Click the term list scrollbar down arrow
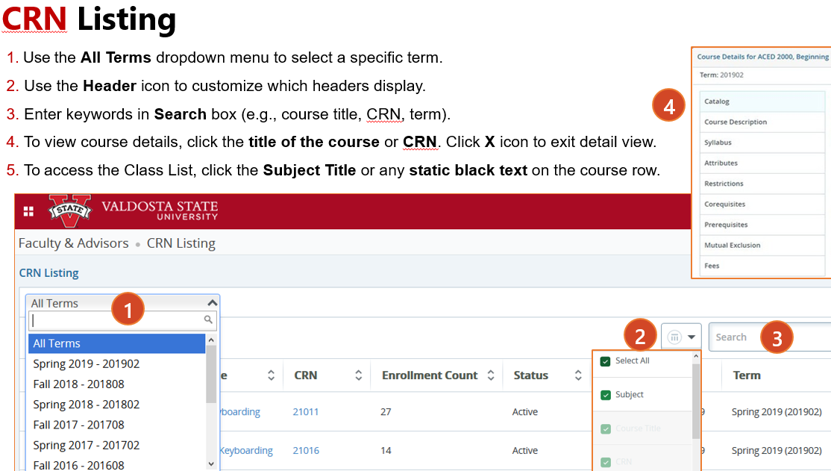Screen dimensions: 831x471 (x=211, y=464)
